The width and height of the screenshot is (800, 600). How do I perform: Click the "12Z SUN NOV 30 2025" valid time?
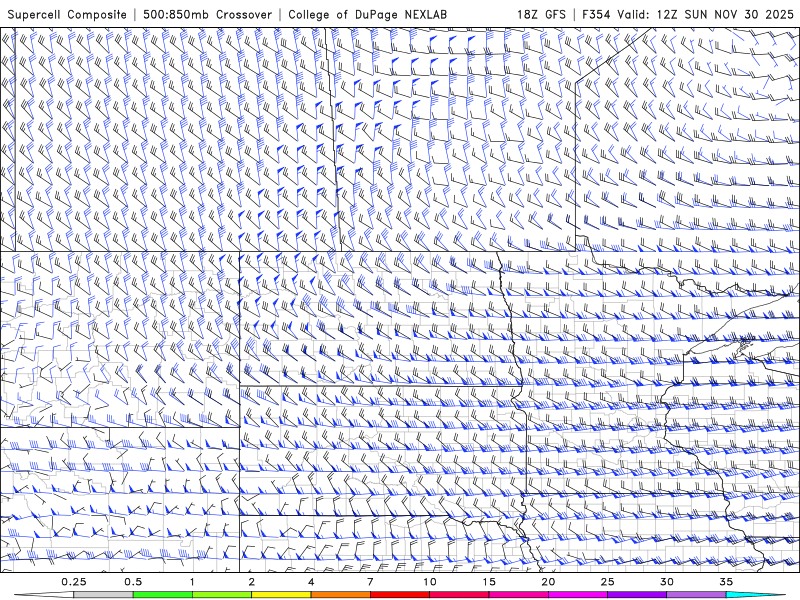(x=725, y=14)
